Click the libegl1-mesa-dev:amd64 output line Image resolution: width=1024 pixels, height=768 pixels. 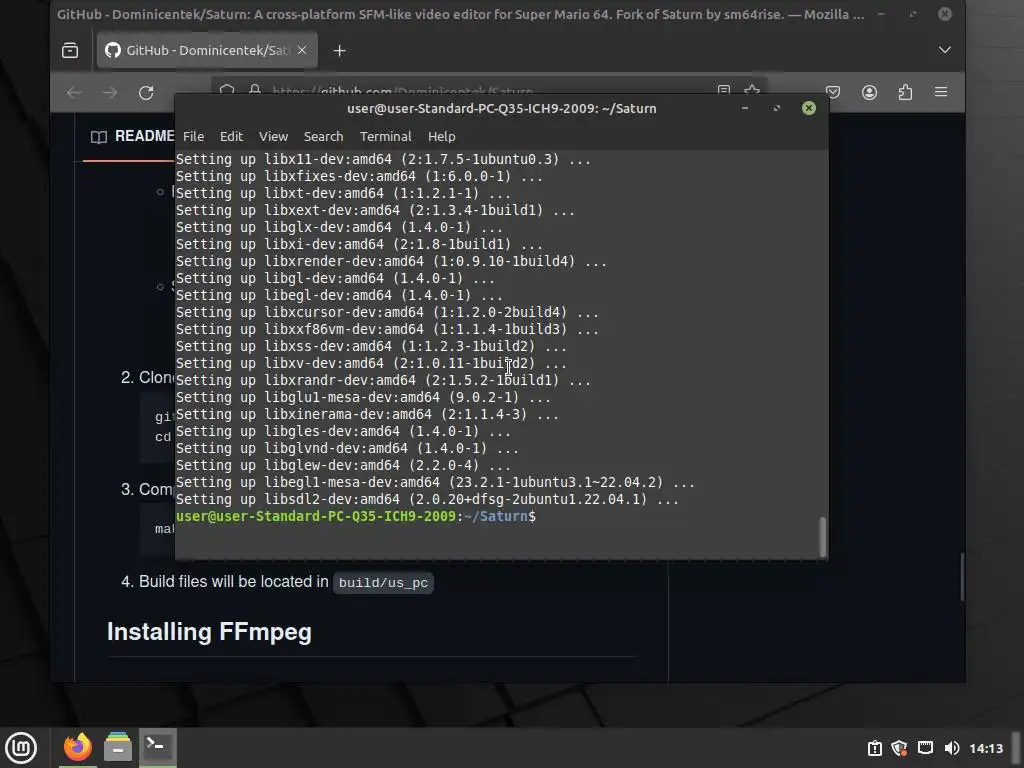435,483
